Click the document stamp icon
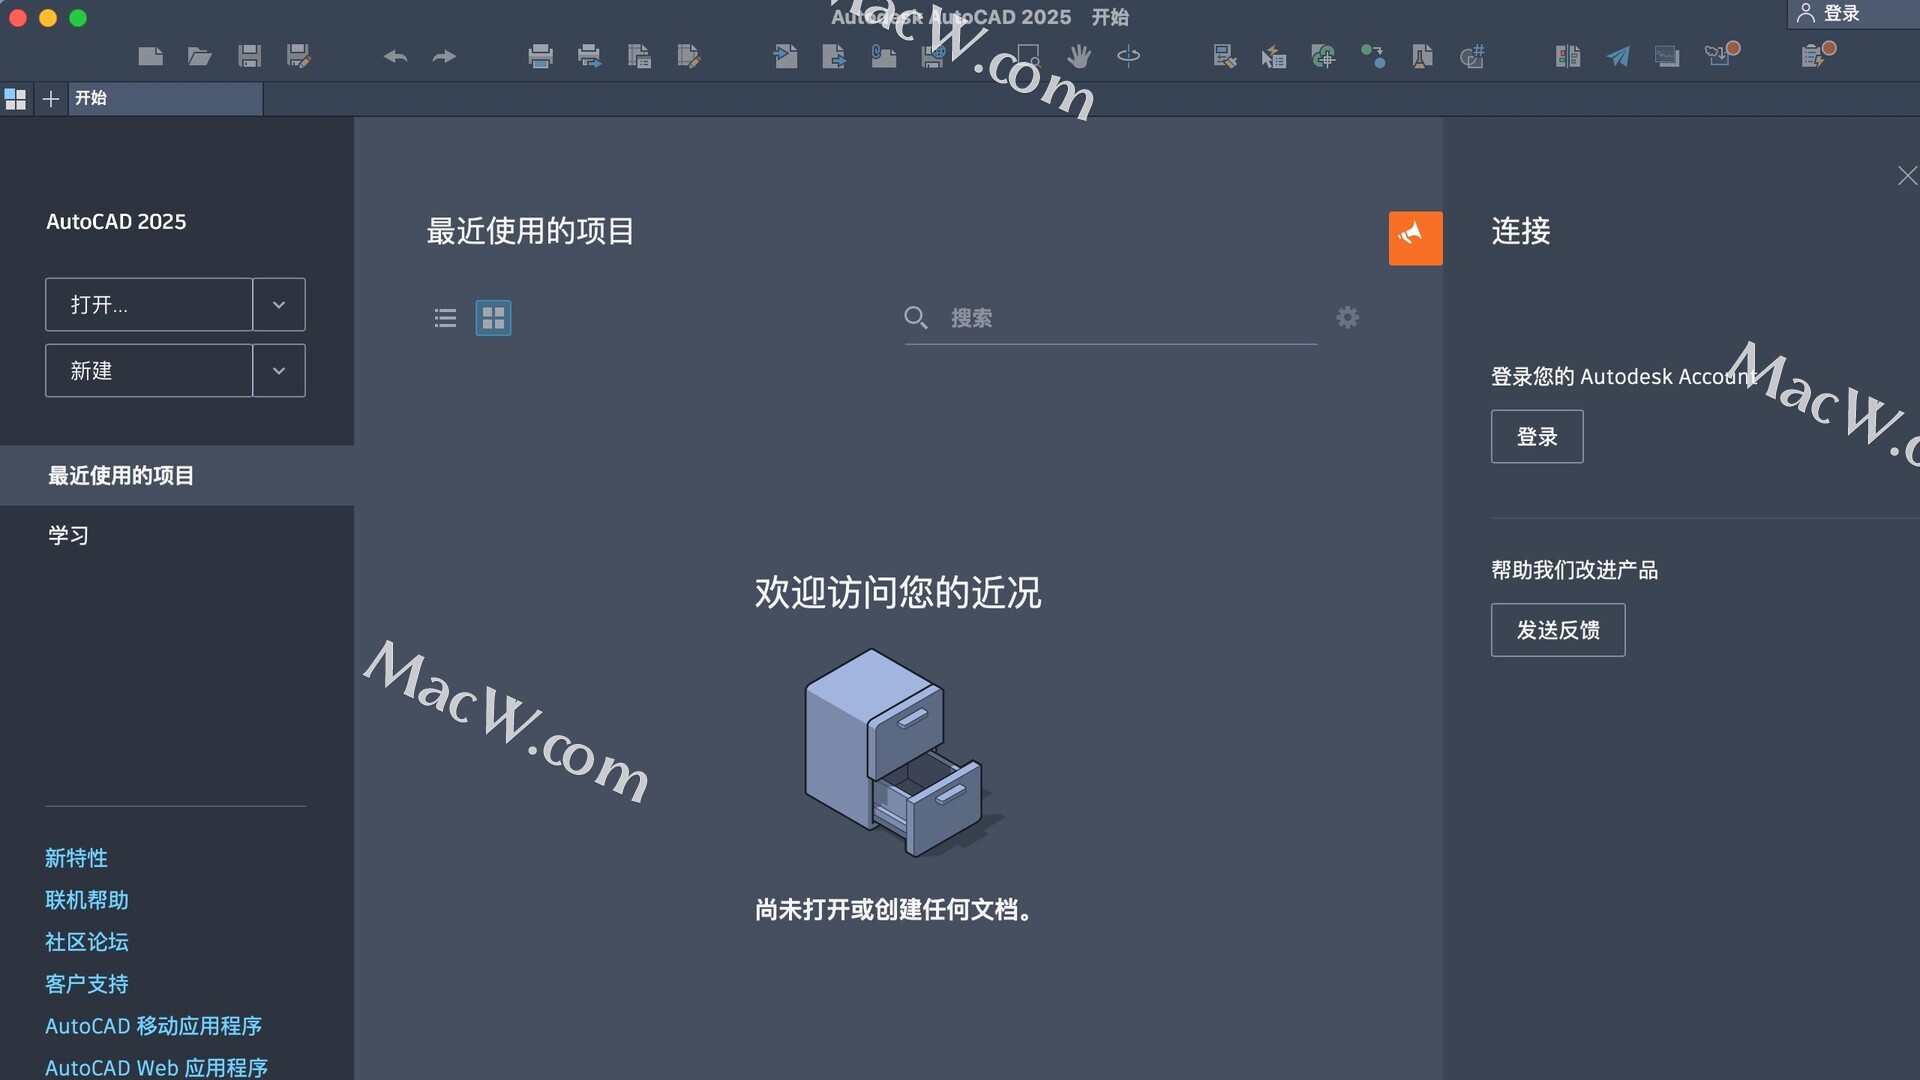This screenshot has height=1080, width=1920. point(1422,56)
